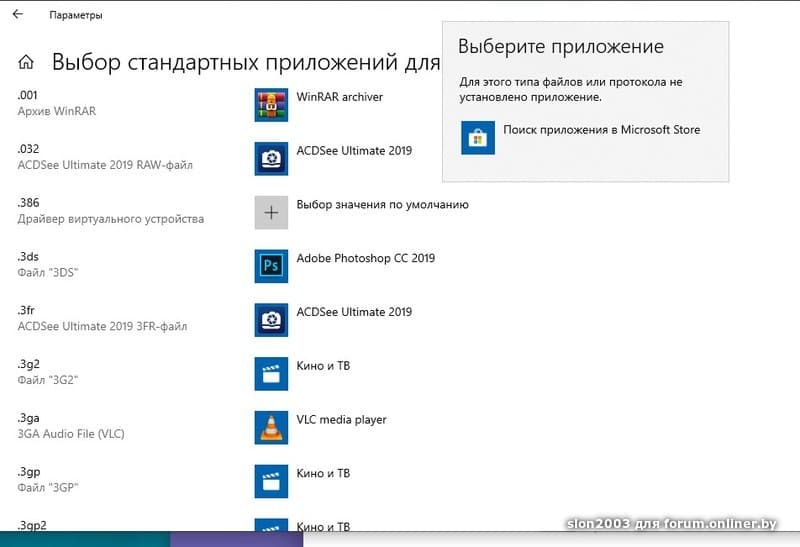Click the .001 extension text
The height and width of the screenshot is (547, 800).
click(x=28, y=95)
